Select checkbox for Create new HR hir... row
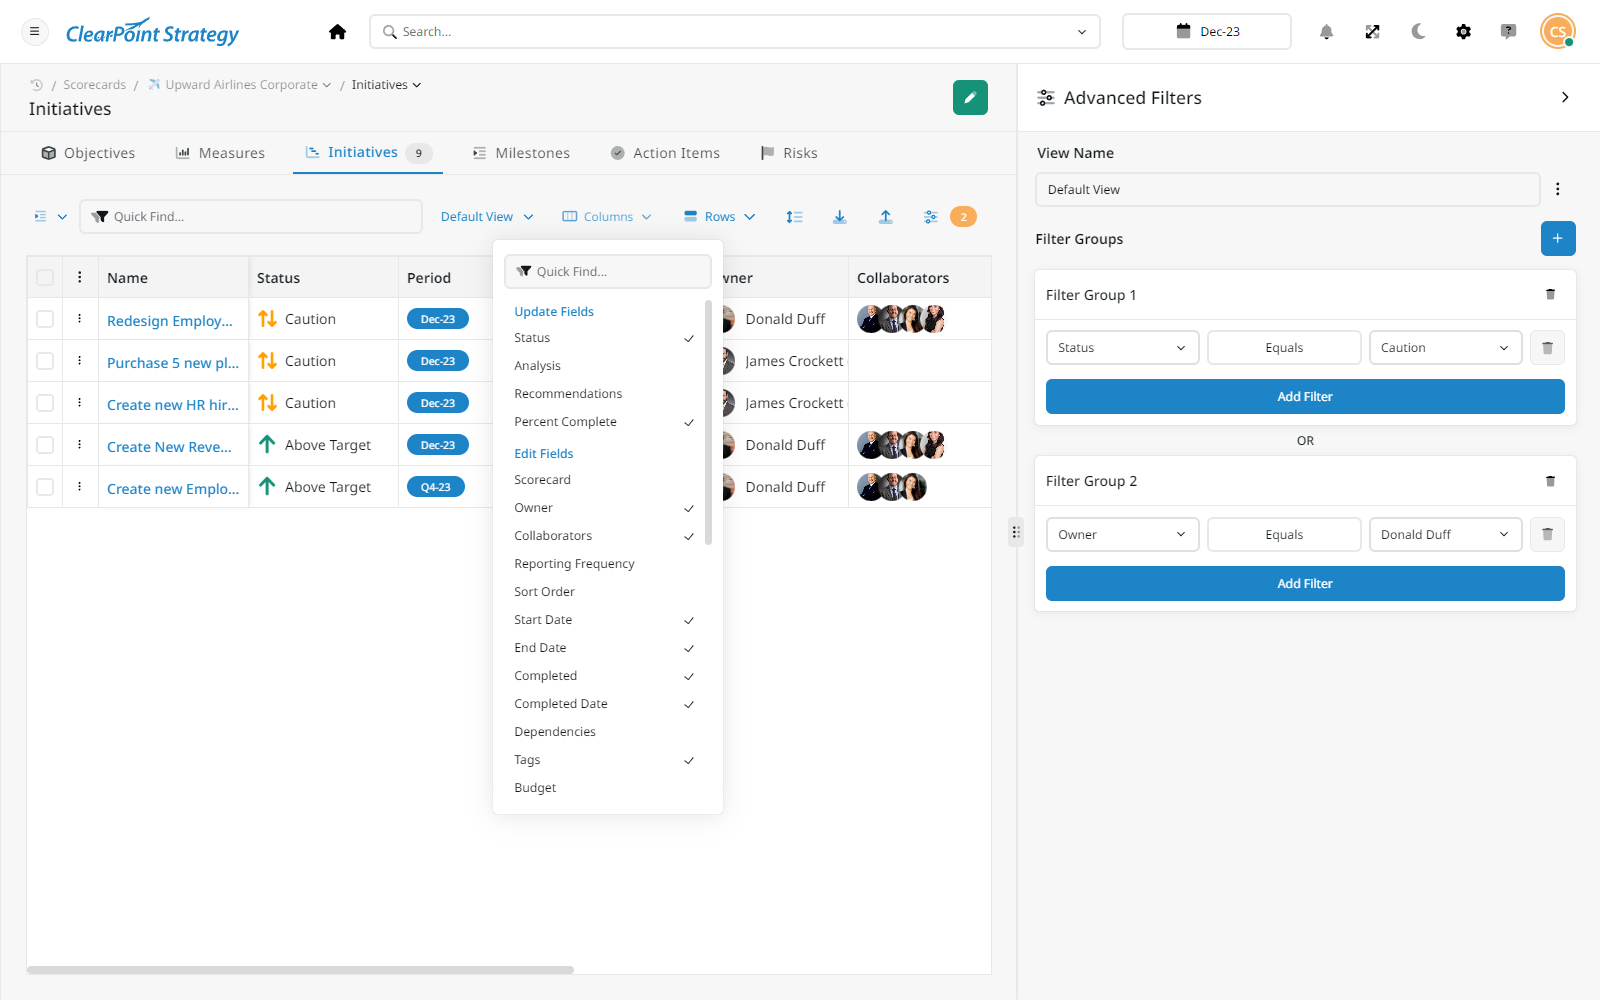The image size is (1600, 1000). click(x=45, y=403)
